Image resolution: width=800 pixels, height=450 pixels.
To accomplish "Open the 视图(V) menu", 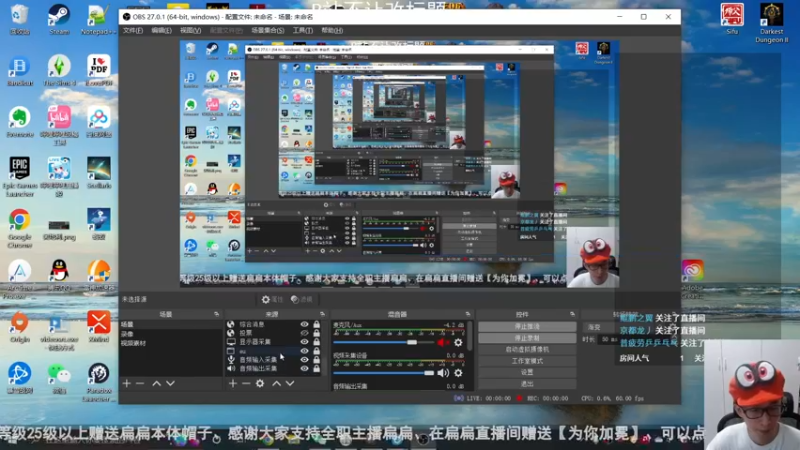I will [190, 31].
